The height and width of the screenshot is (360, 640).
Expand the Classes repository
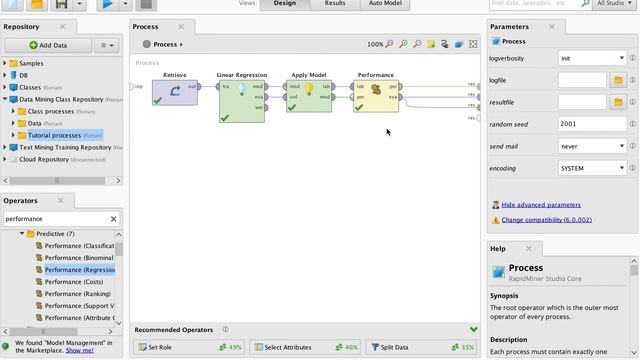(x=4, y=87)
